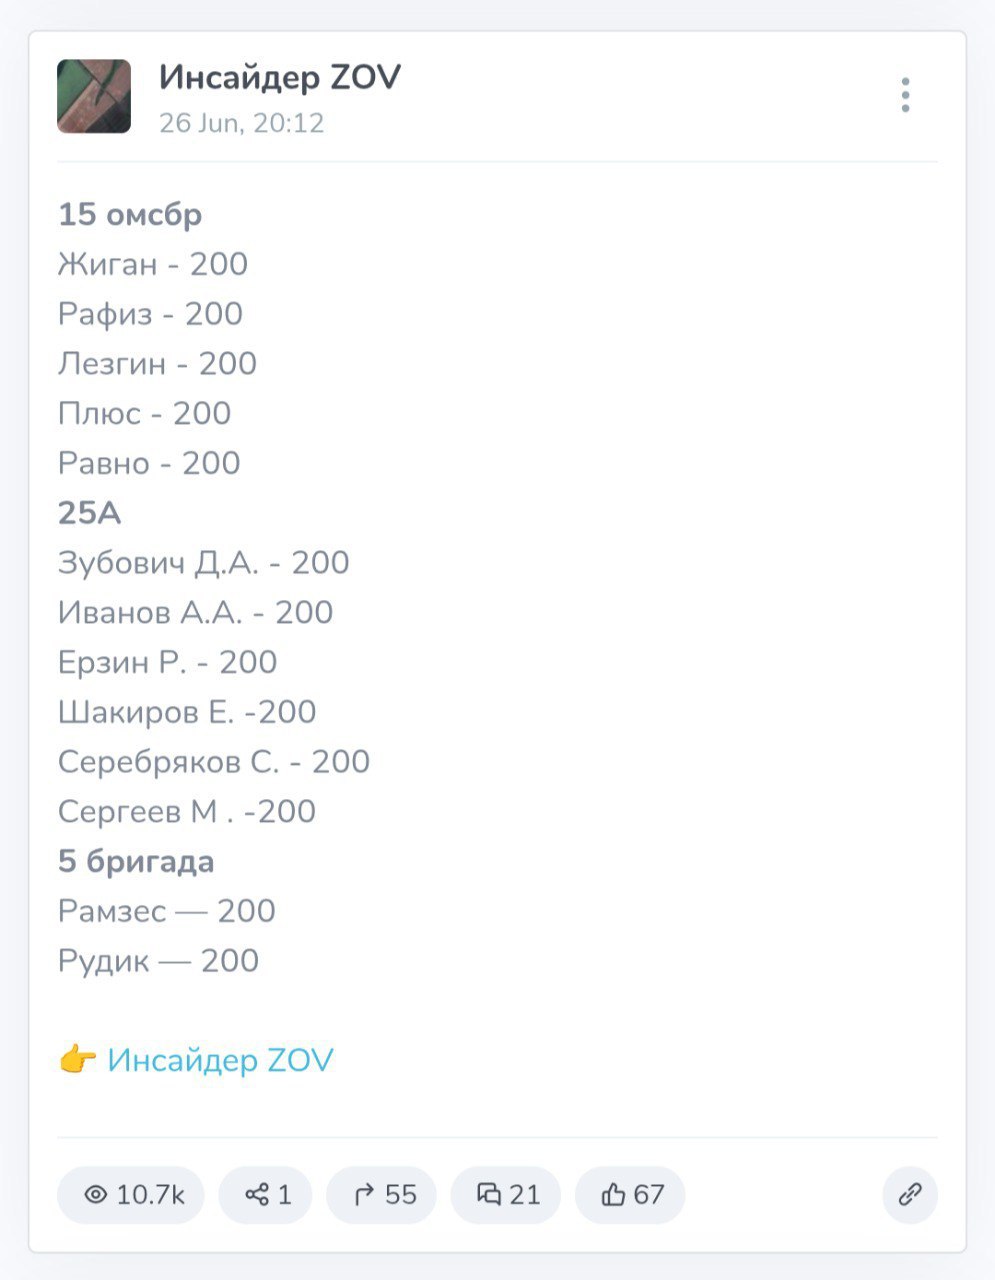
Task: Click the post timestamp 26 Jun, 20:12
Action: pos(241,123)
